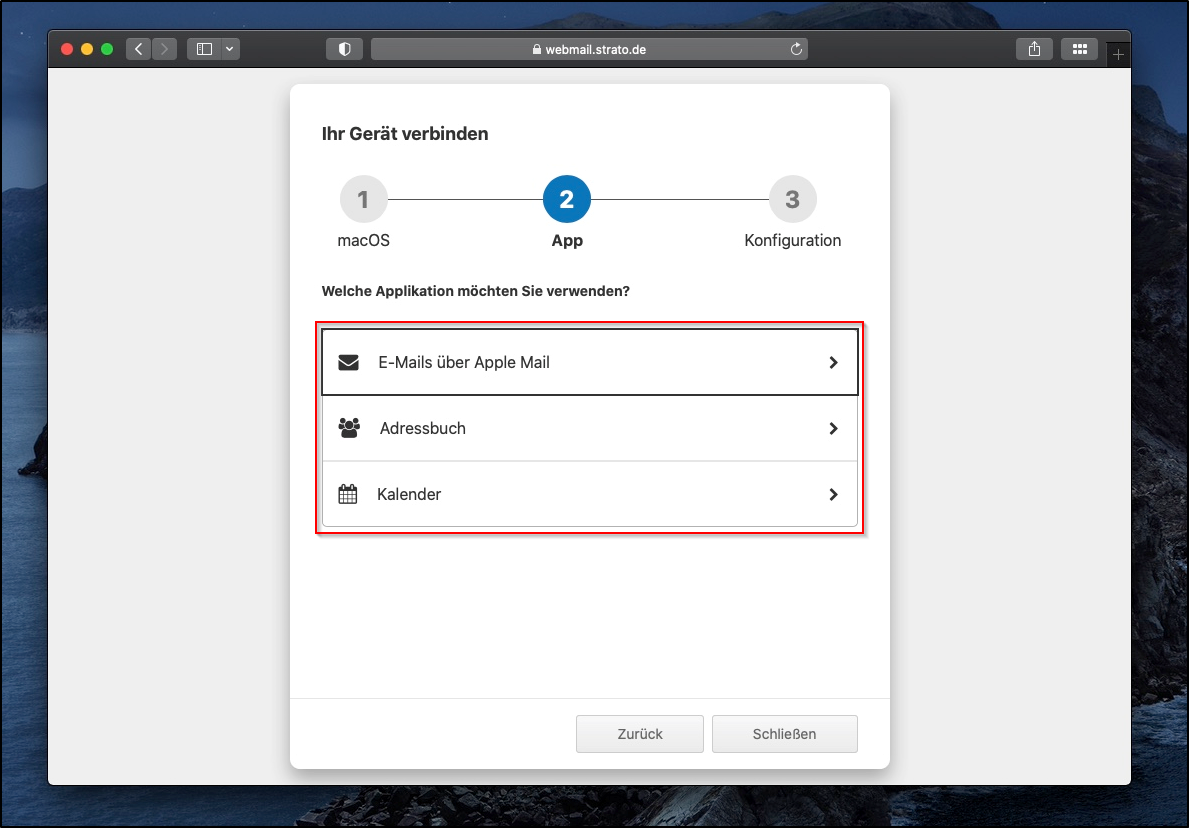
Task: Click the webmail.strato.de address bar
Action: pos(589,49)
